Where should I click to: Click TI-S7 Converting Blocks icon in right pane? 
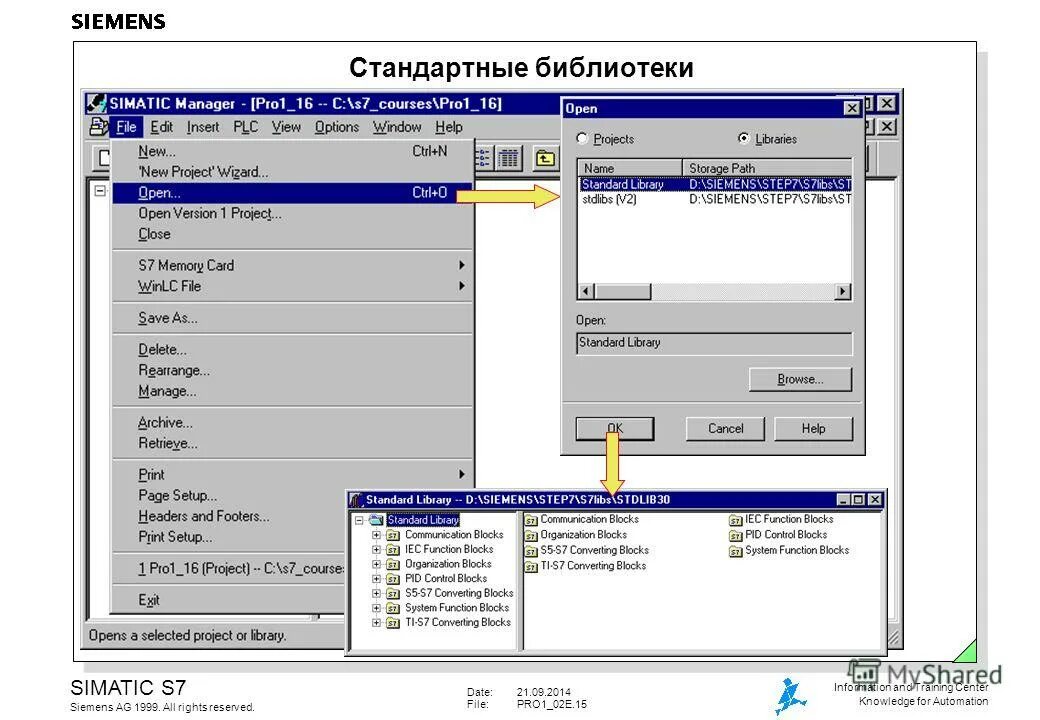click(531, 566)
